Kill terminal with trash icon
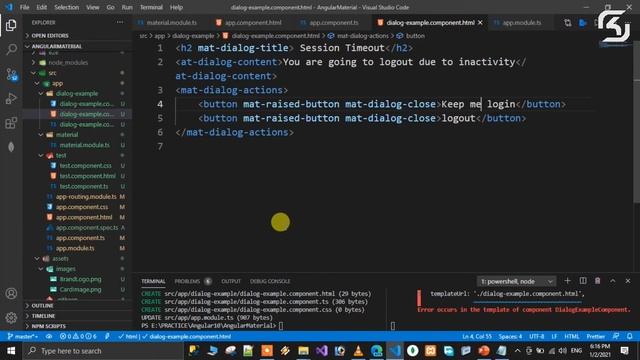This screenshot has width=640, height=360. 598,281
